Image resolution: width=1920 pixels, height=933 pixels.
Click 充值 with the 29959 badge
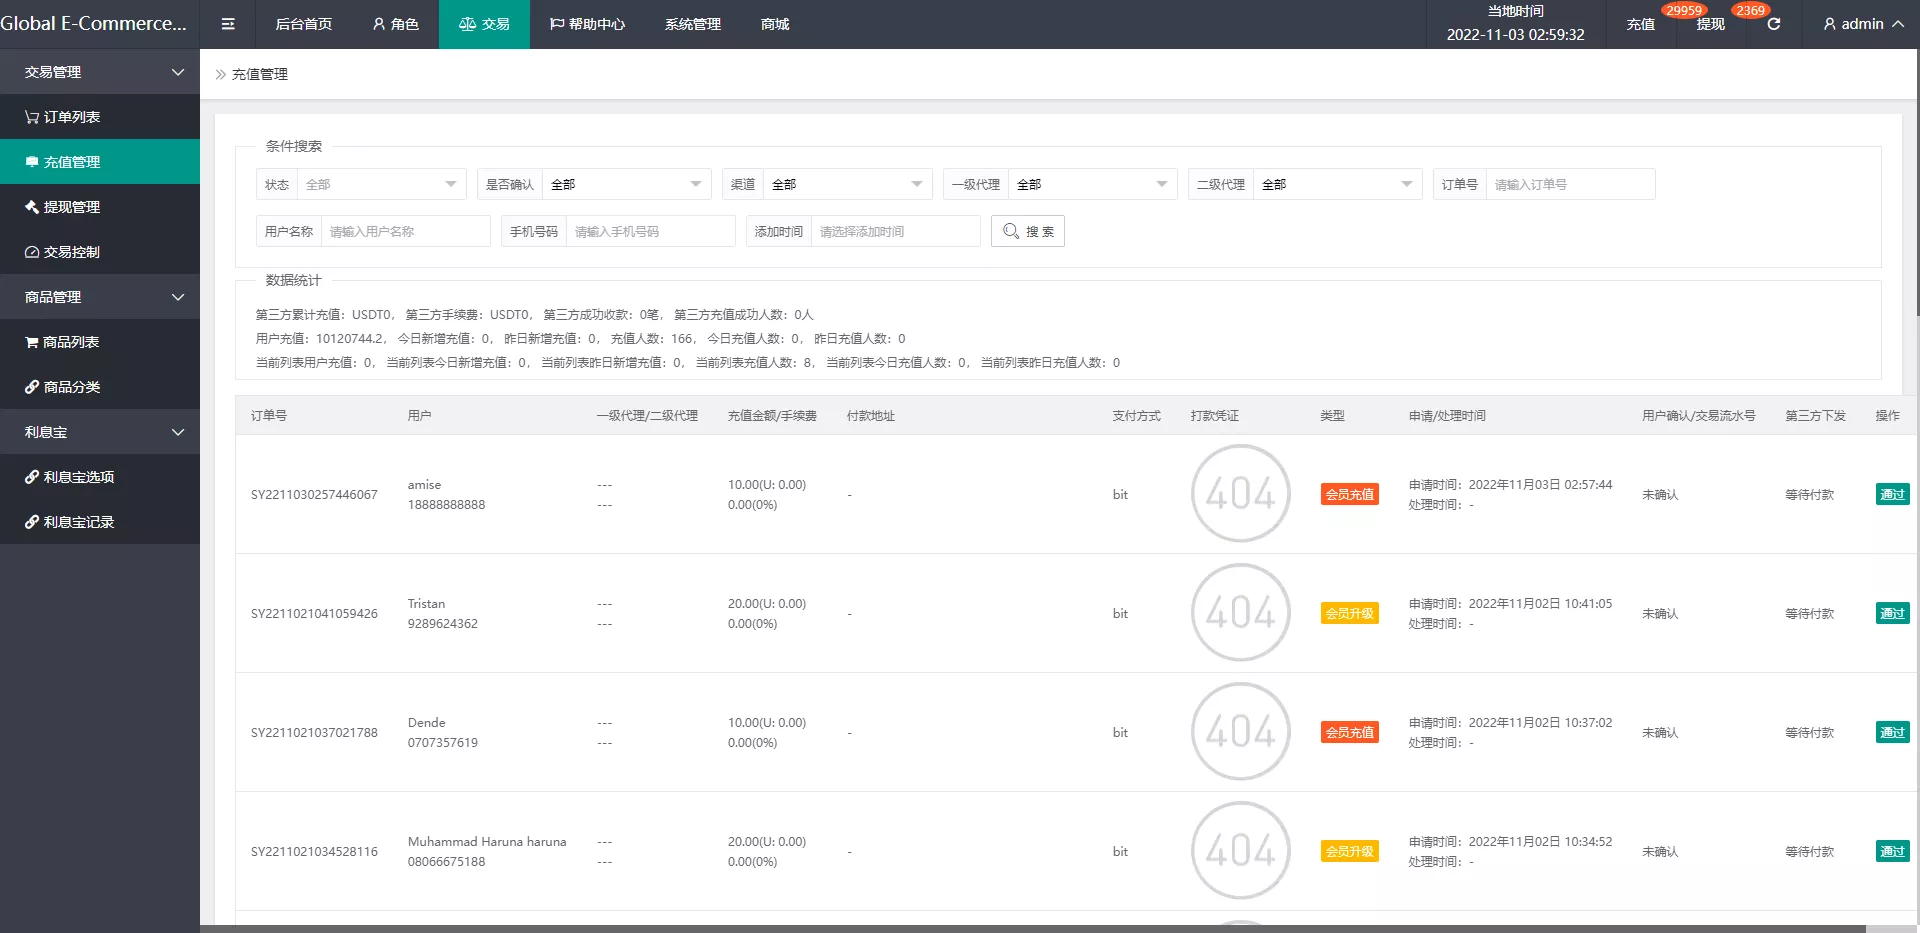click(1641, 26)
